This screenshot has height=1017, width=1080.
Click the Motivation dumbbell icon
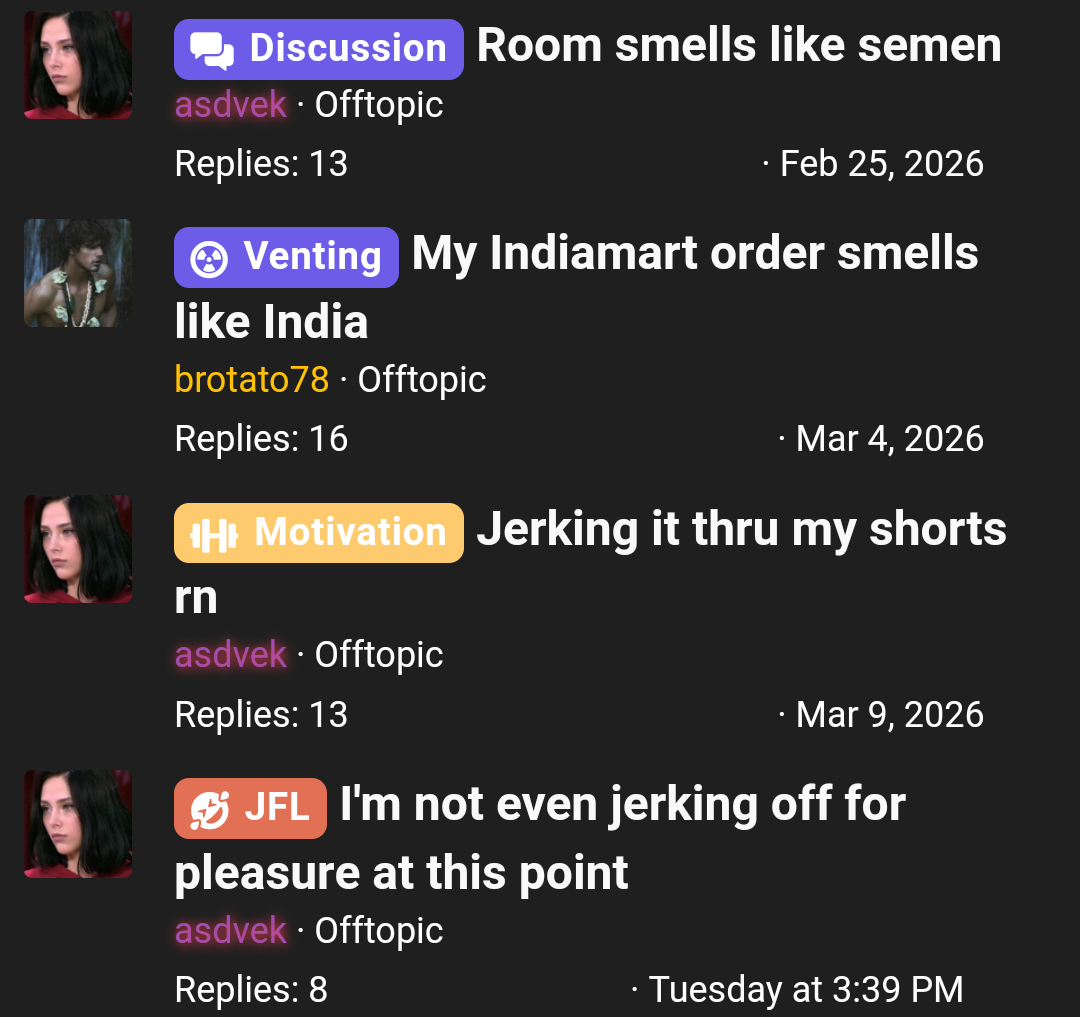[214, 534]
